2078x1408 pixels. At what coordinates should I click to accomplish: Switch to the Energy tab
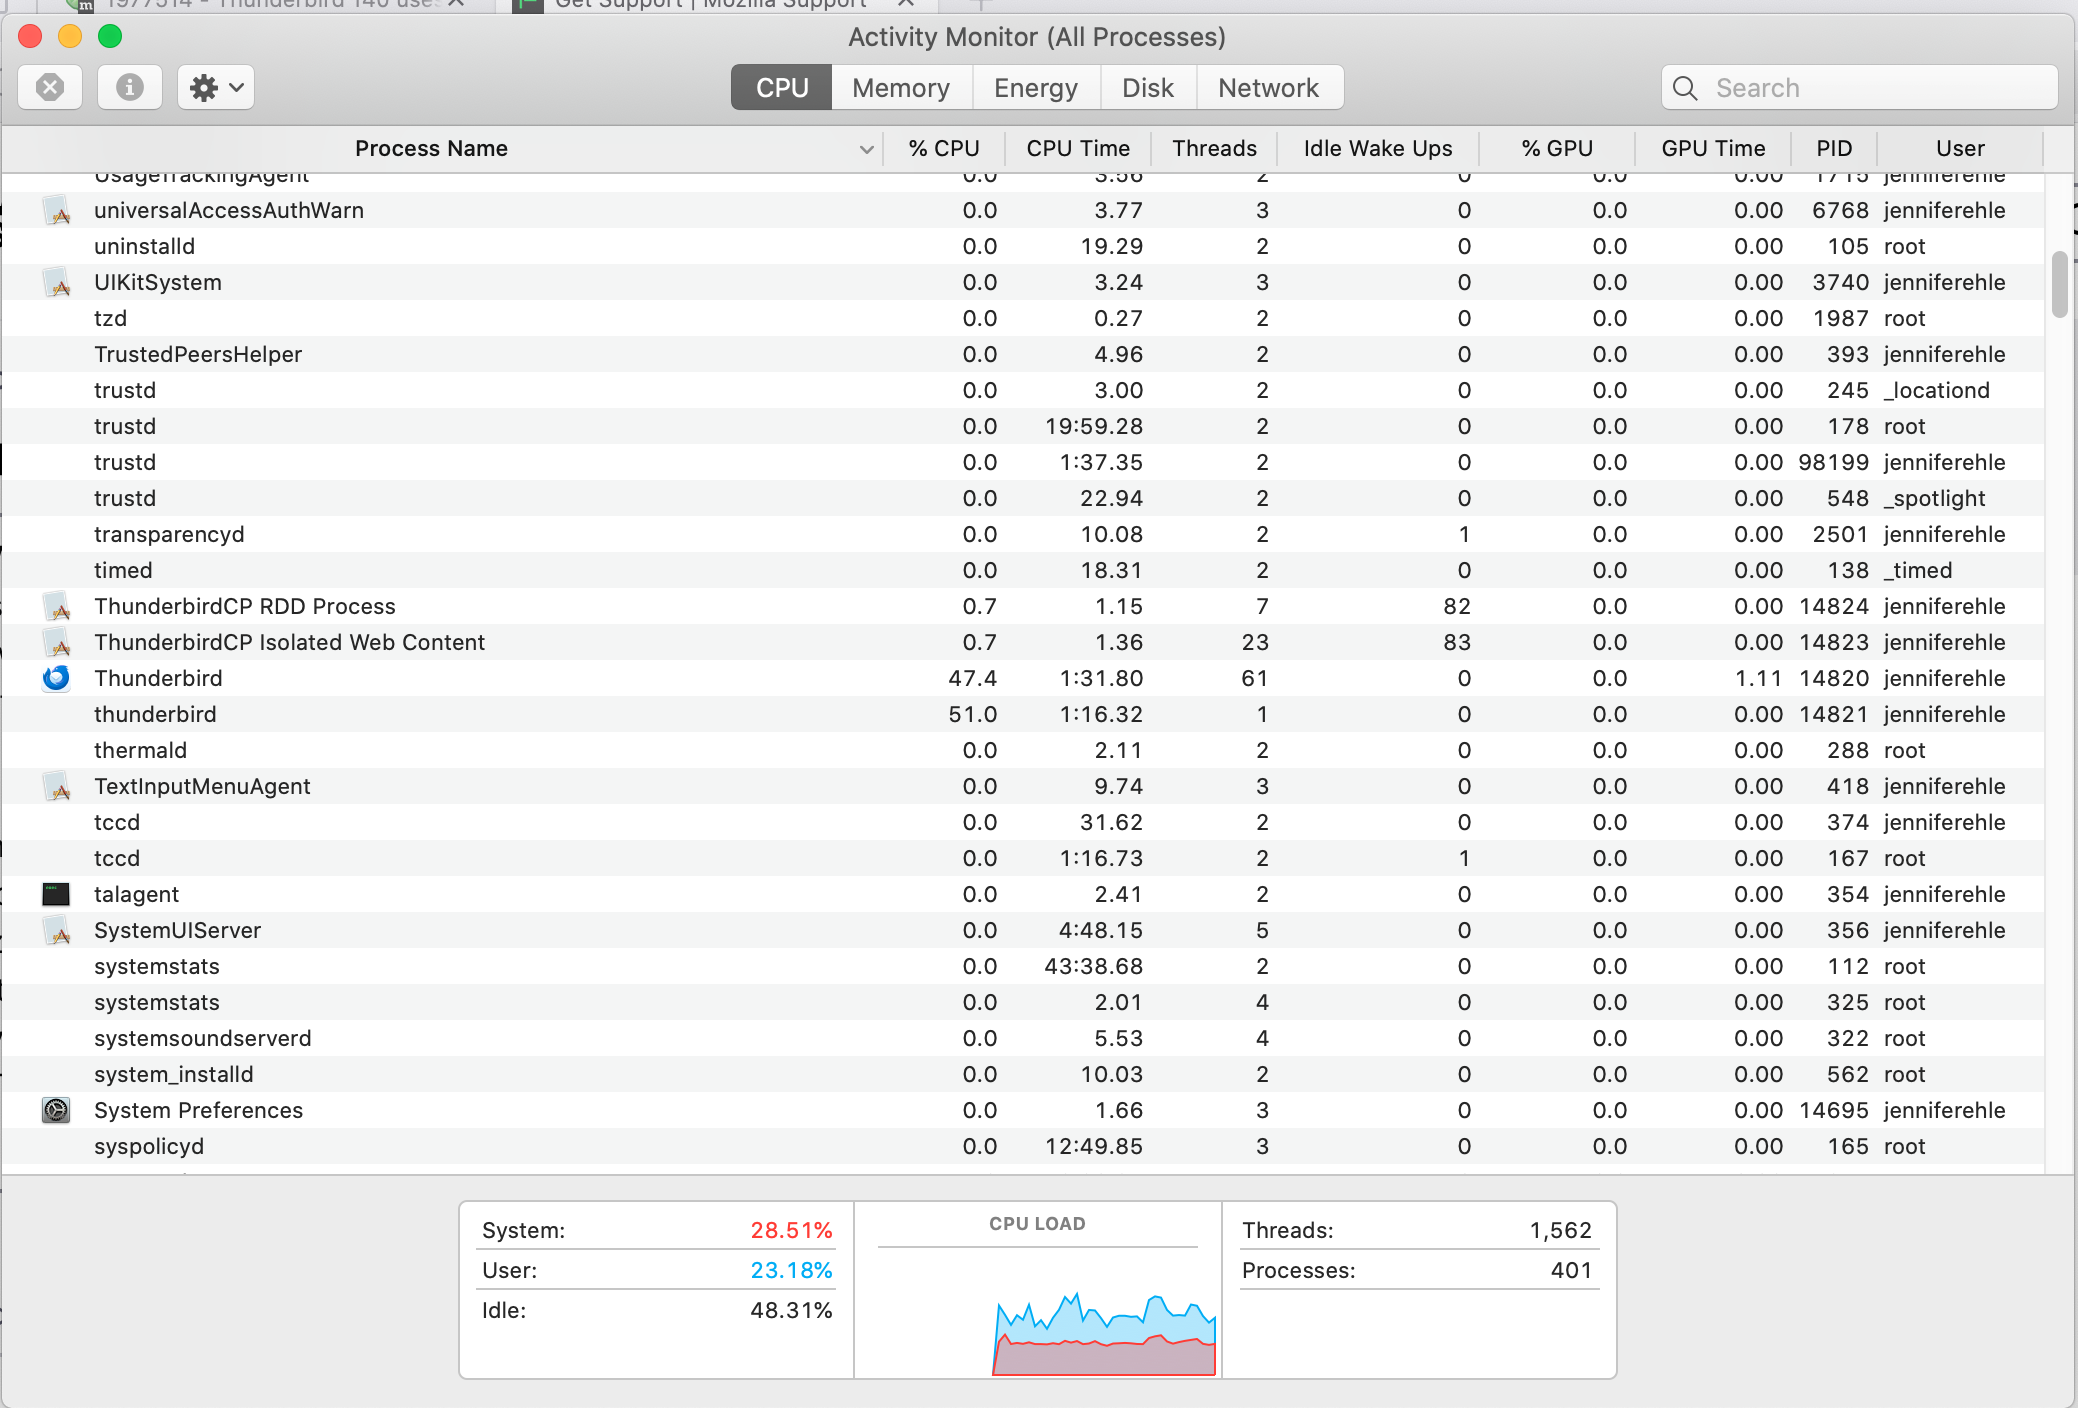coord(1035,88)
